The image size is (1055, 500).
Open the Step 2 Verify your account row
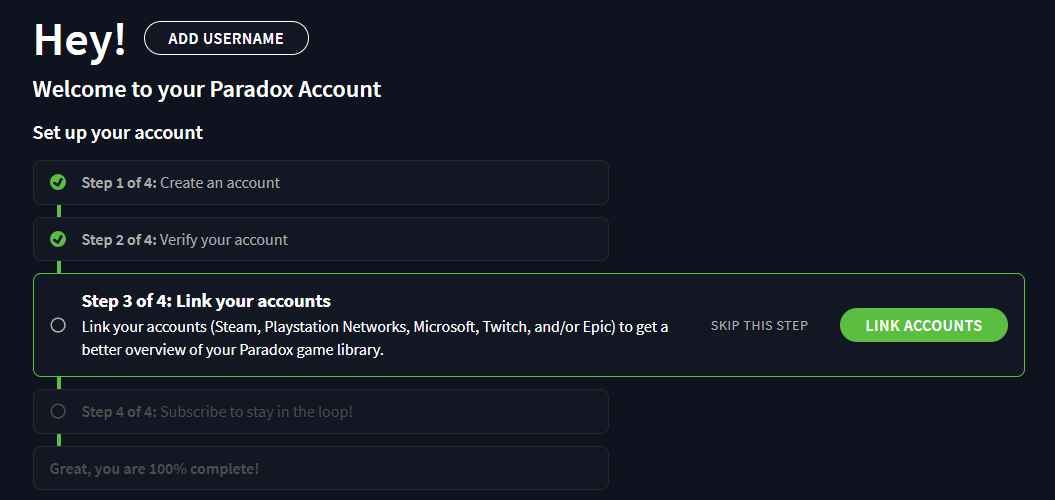pyautogui.click(x=321, y=239)
